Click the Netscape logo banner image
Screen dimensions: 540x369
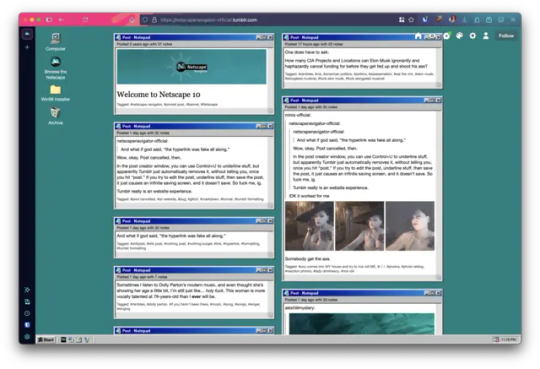191,66
